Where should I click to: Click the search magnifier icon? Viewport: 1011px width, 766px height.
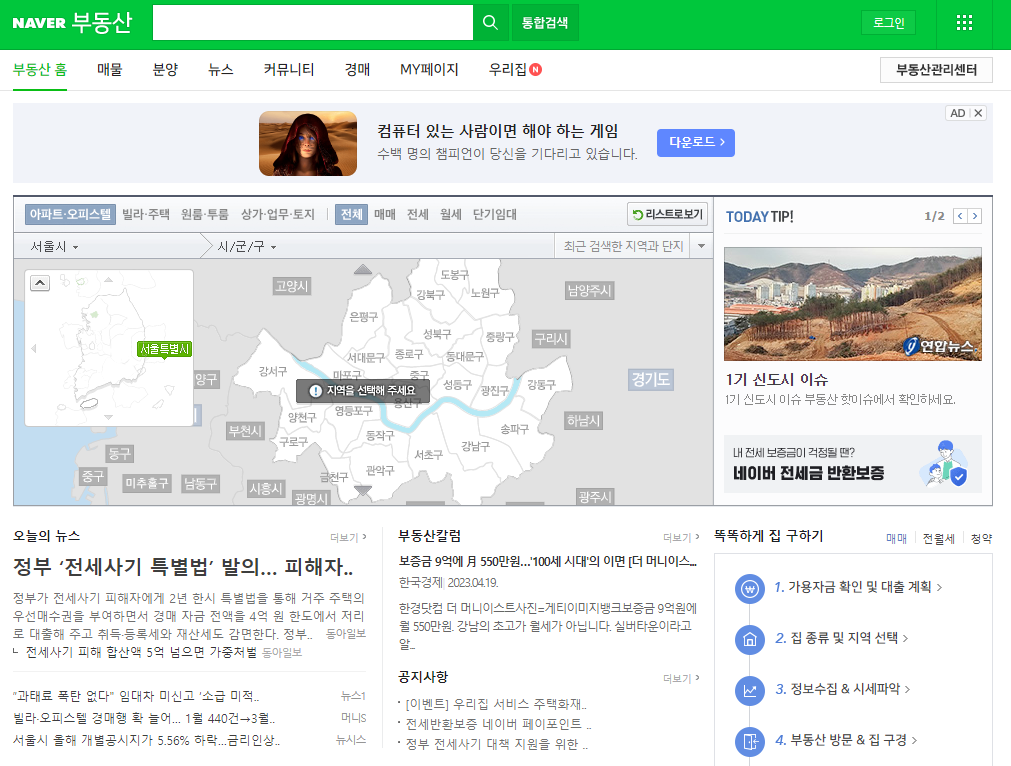tap(490, 23)
